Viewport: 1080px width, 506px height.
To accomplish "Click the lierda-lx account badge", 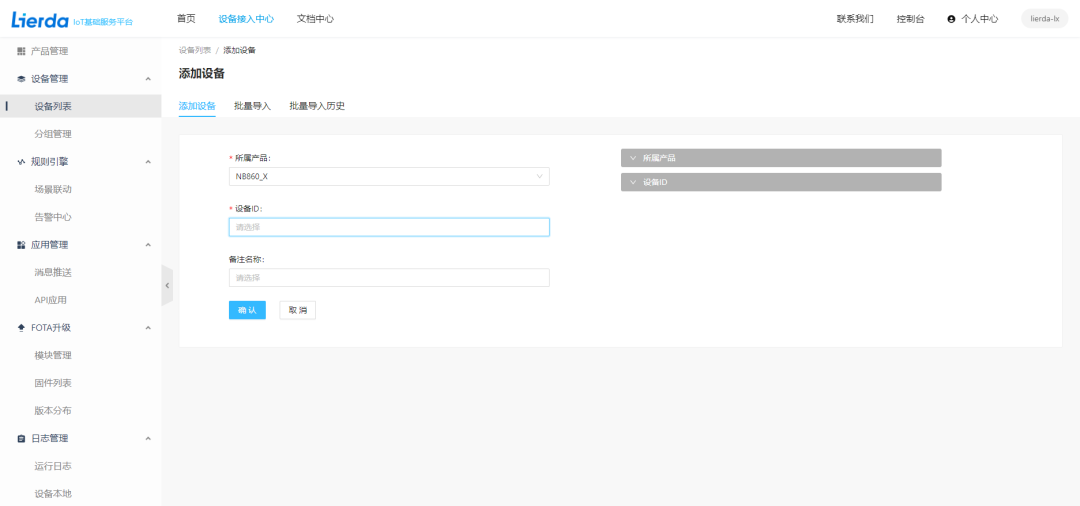I will (1044, 19).
